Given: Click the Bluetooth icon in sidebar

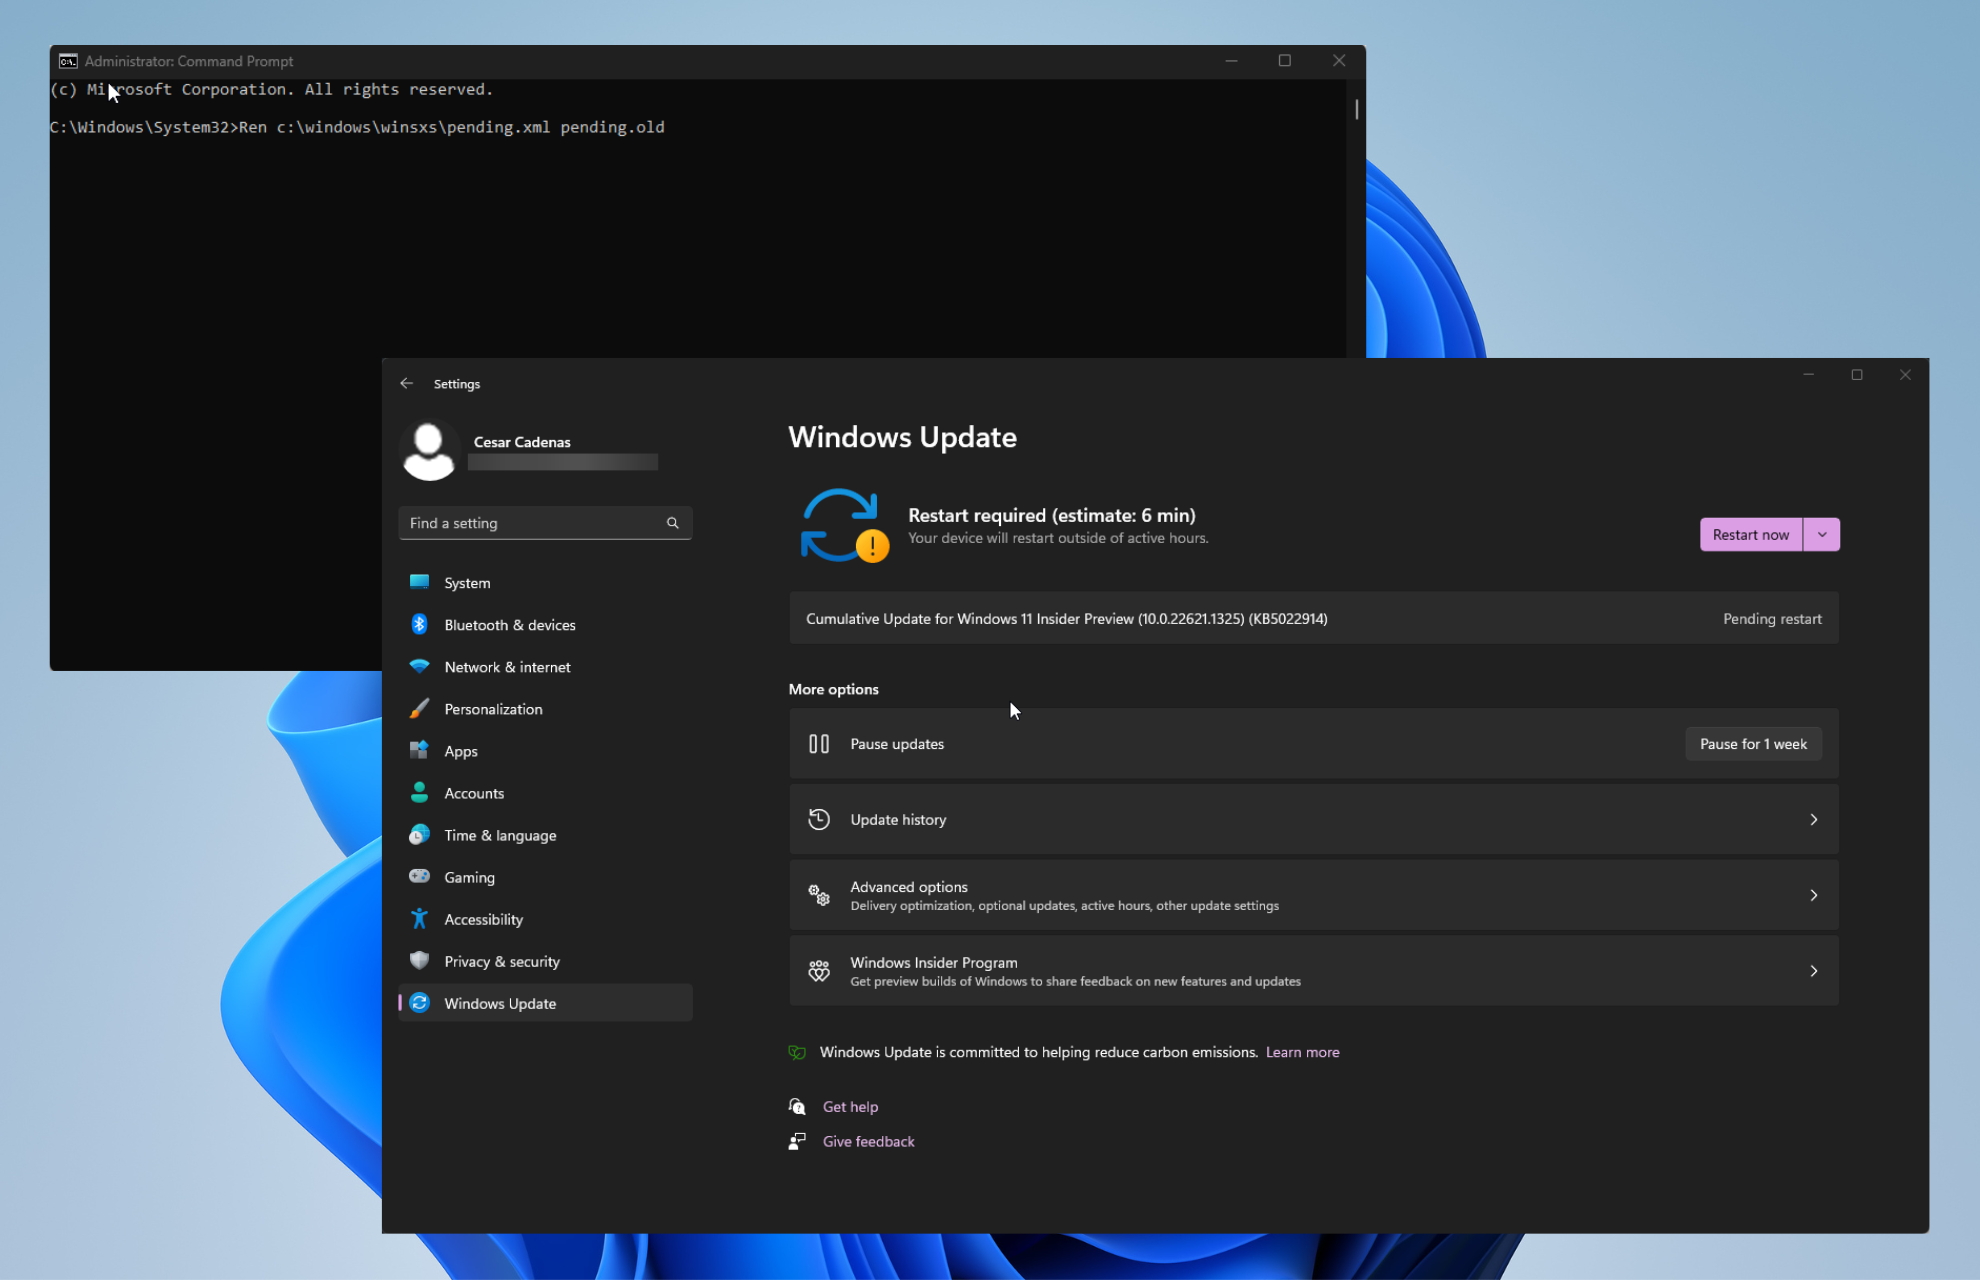Looking at the screenshot, I should 419,624.
